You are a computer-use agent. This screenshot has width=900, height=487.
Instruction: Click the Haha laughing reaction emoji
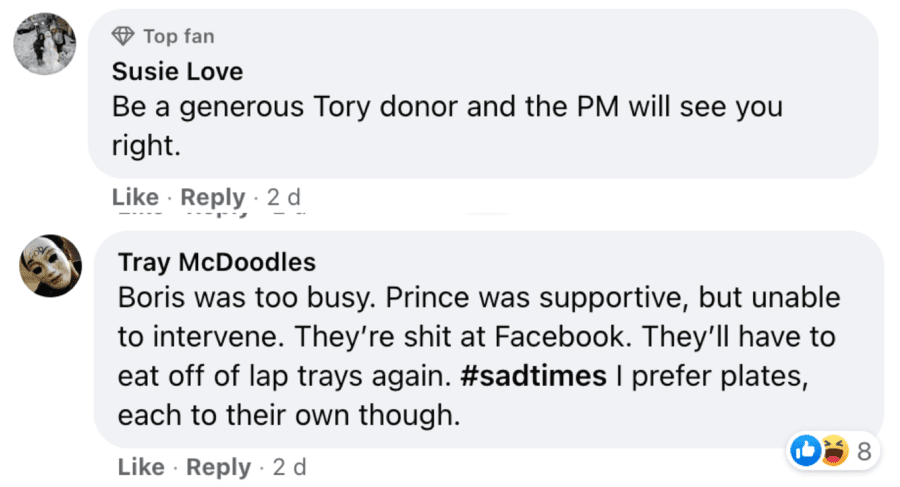click(830, 451)
